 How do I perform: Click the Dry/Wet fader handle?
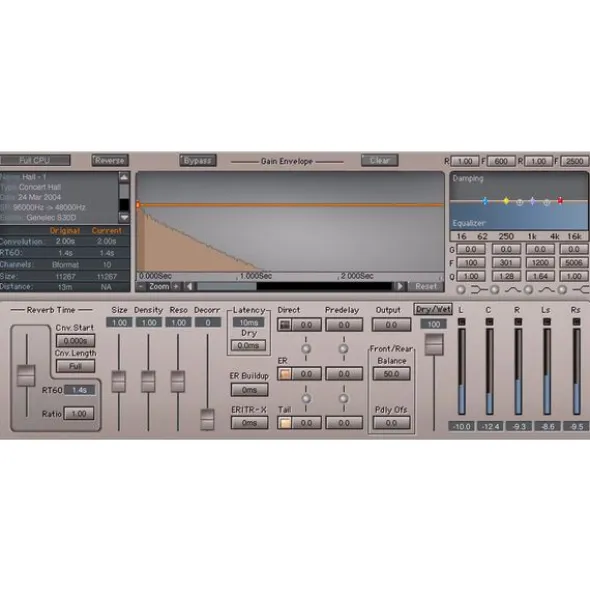coord(434,344)
